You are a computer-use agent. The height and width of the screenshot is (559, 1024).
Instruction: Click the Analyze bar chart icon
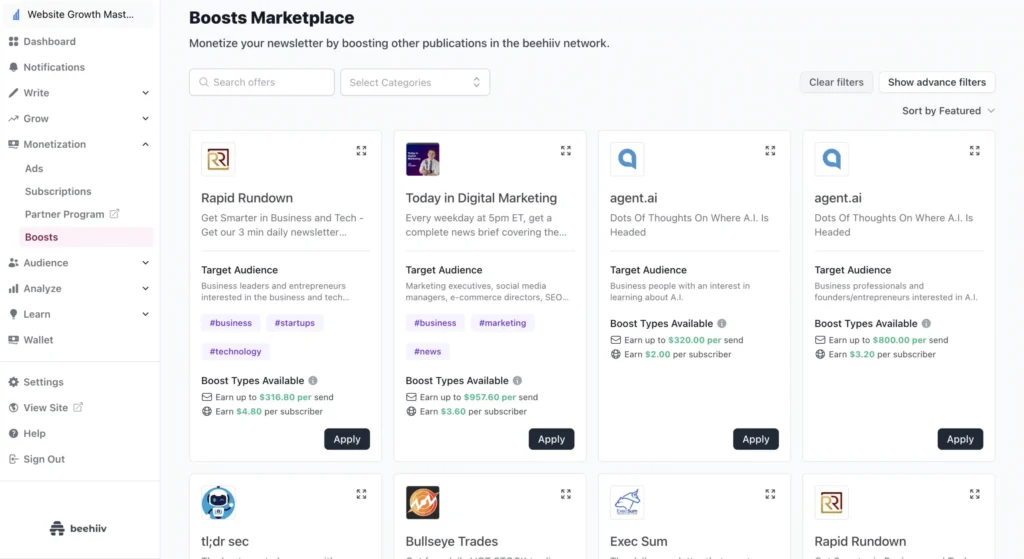coord(13,288)
